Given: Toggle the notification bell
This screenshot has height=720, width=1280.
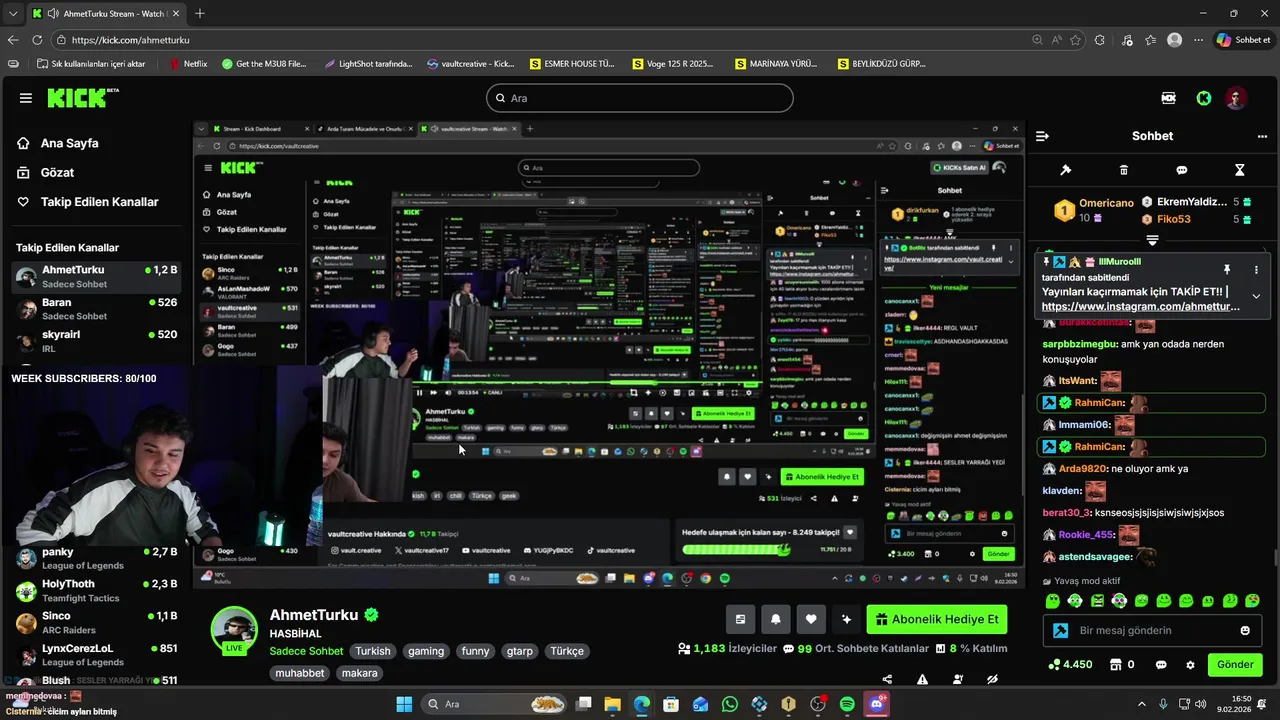Looking at the screenshot, I should (775, 619).
